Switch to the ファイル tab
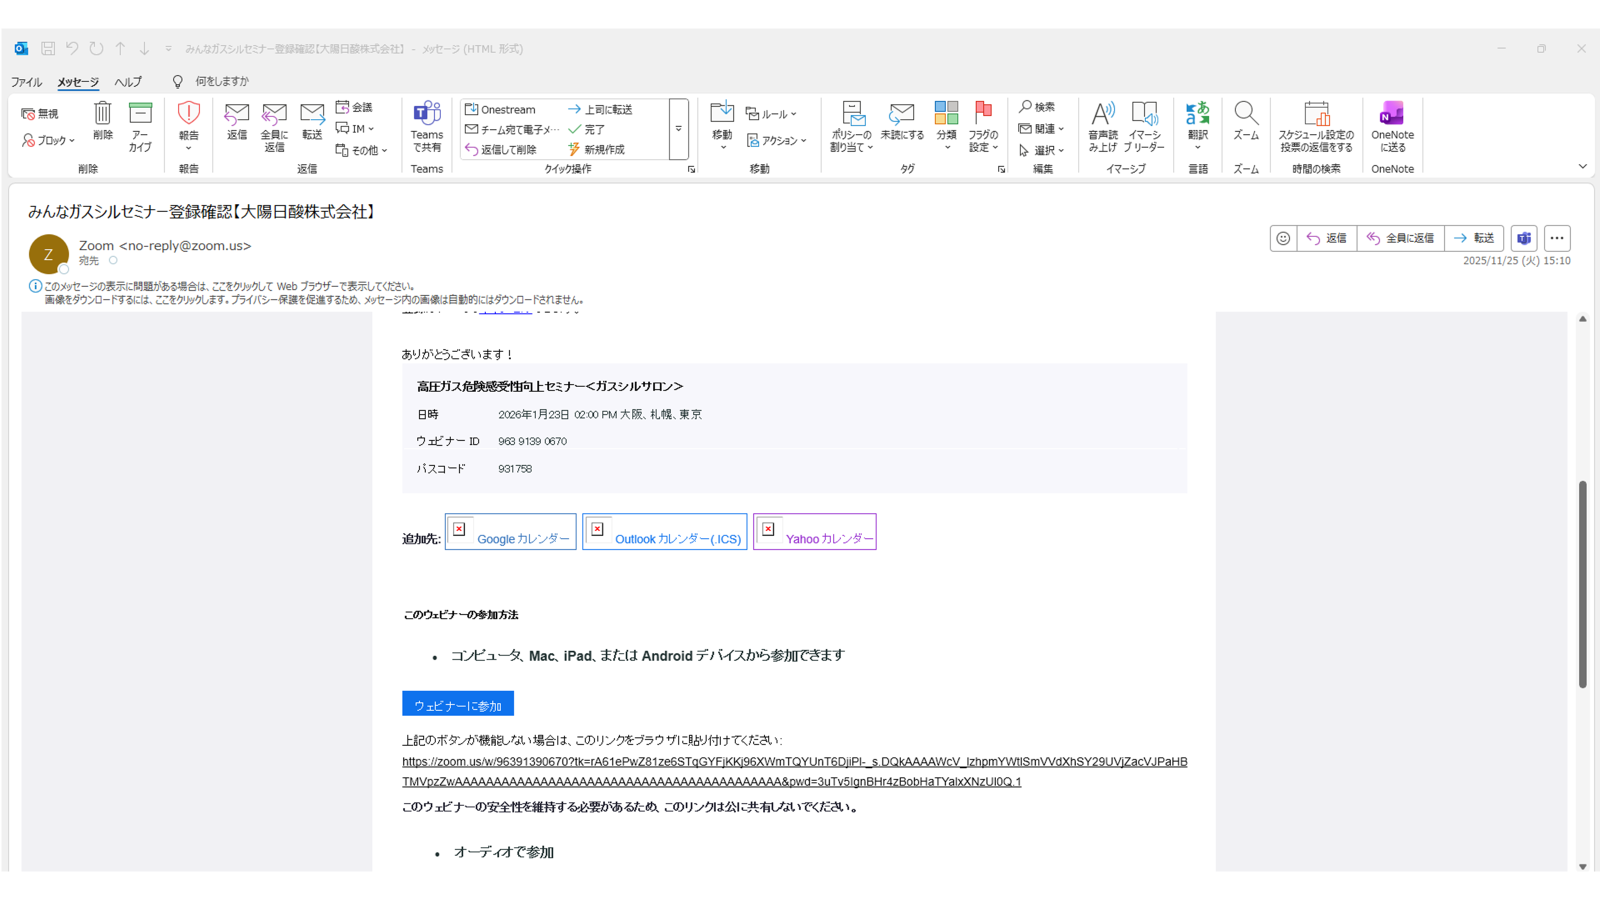The image size is (1600, 900). (x=25, y=81)
